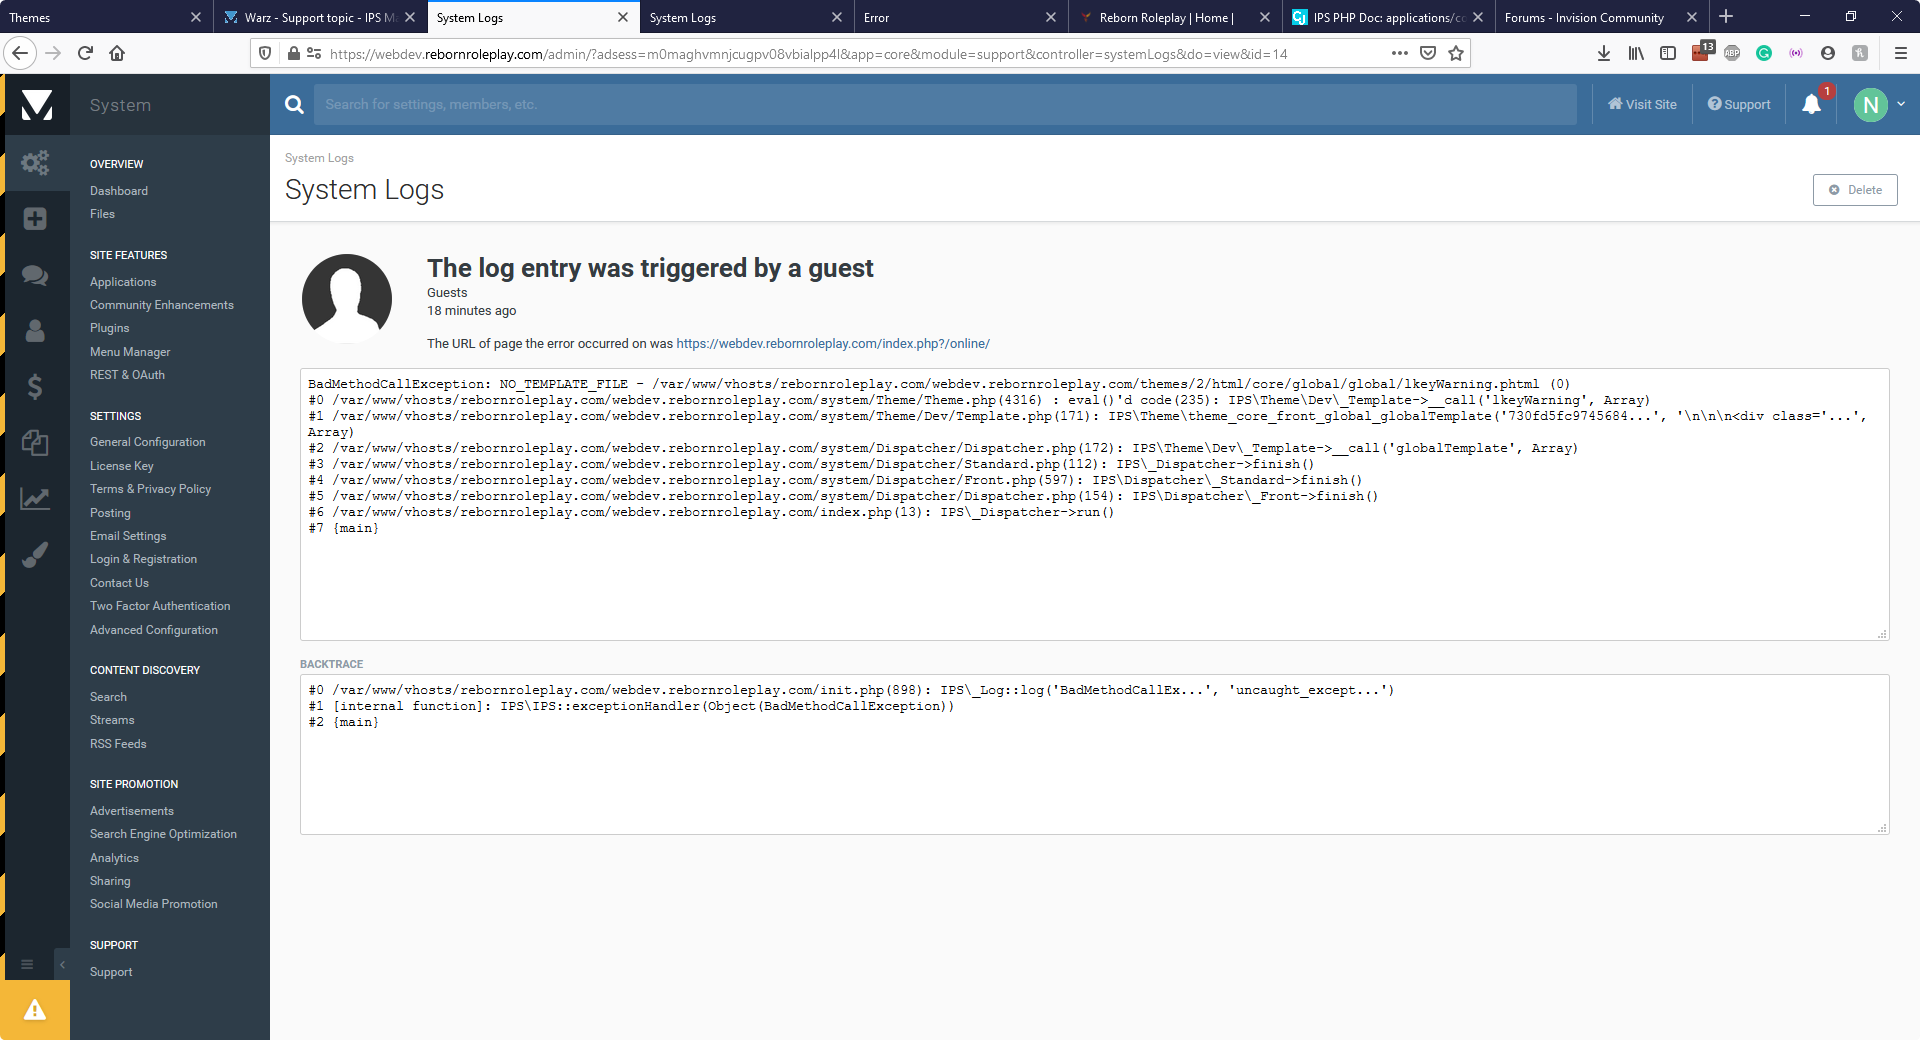Open REST & OAuth menu item

127,375
